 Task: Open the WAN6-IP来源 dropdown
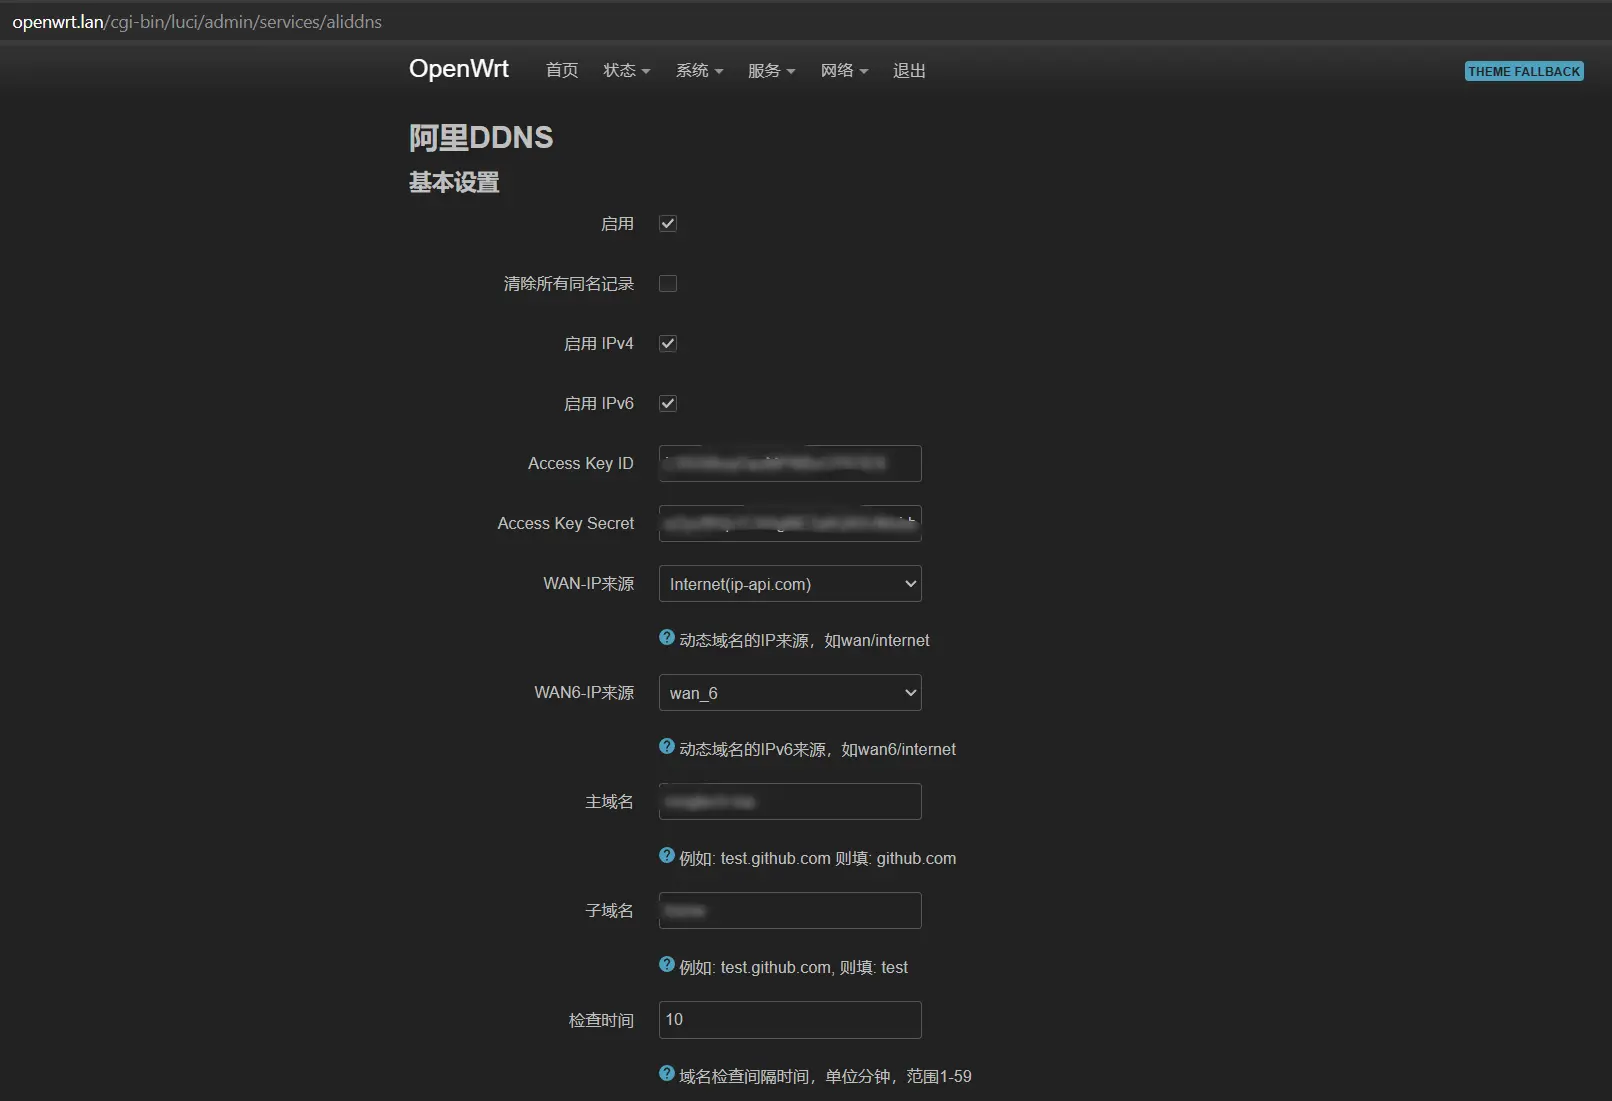(x=789, y=693)
